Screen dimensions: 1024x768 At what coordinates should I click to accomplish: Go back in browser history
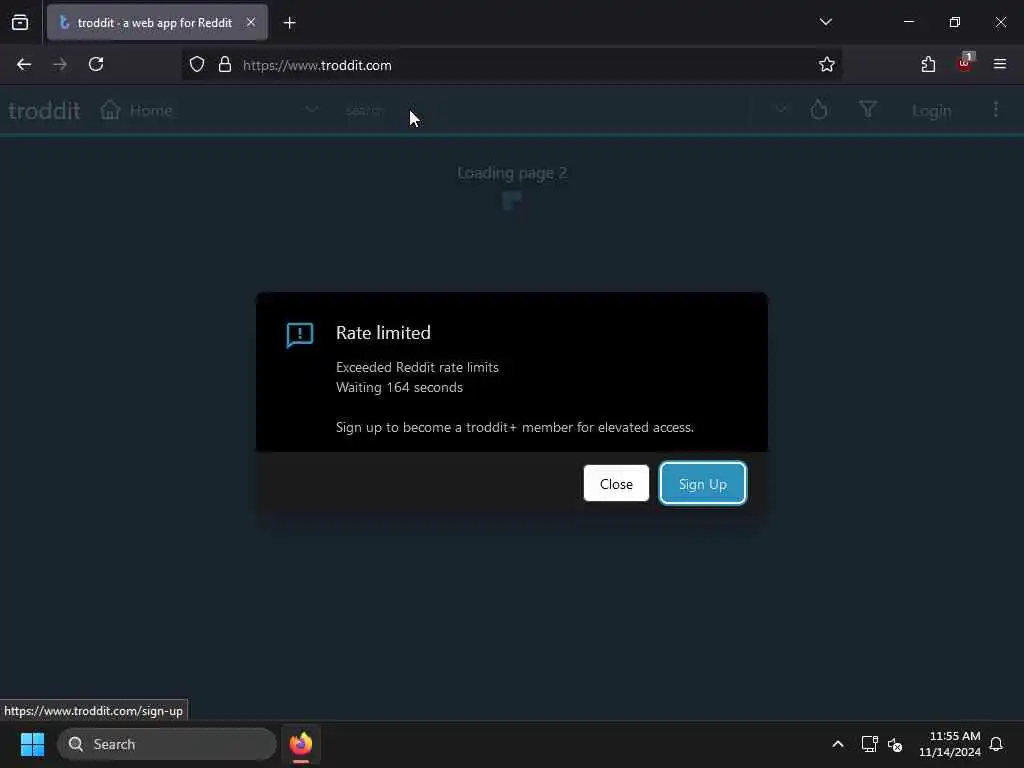tap(24, 65)
